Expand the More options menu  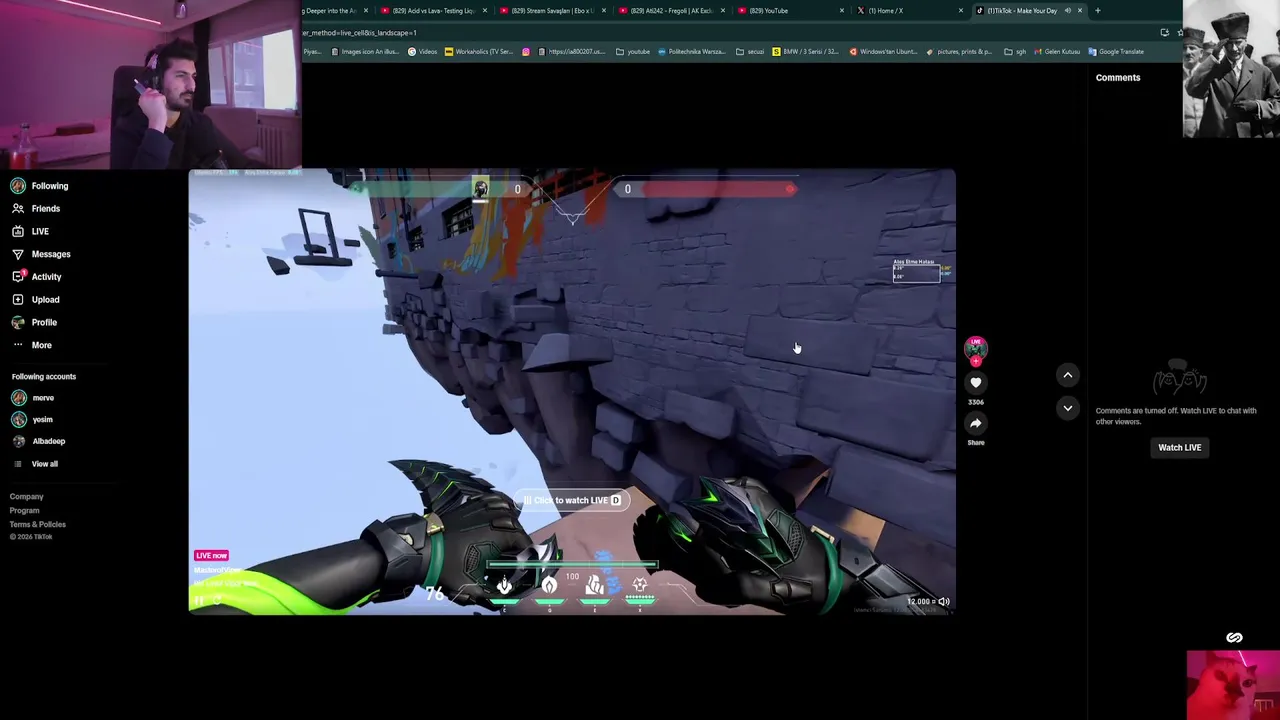[x=32, y=345]
